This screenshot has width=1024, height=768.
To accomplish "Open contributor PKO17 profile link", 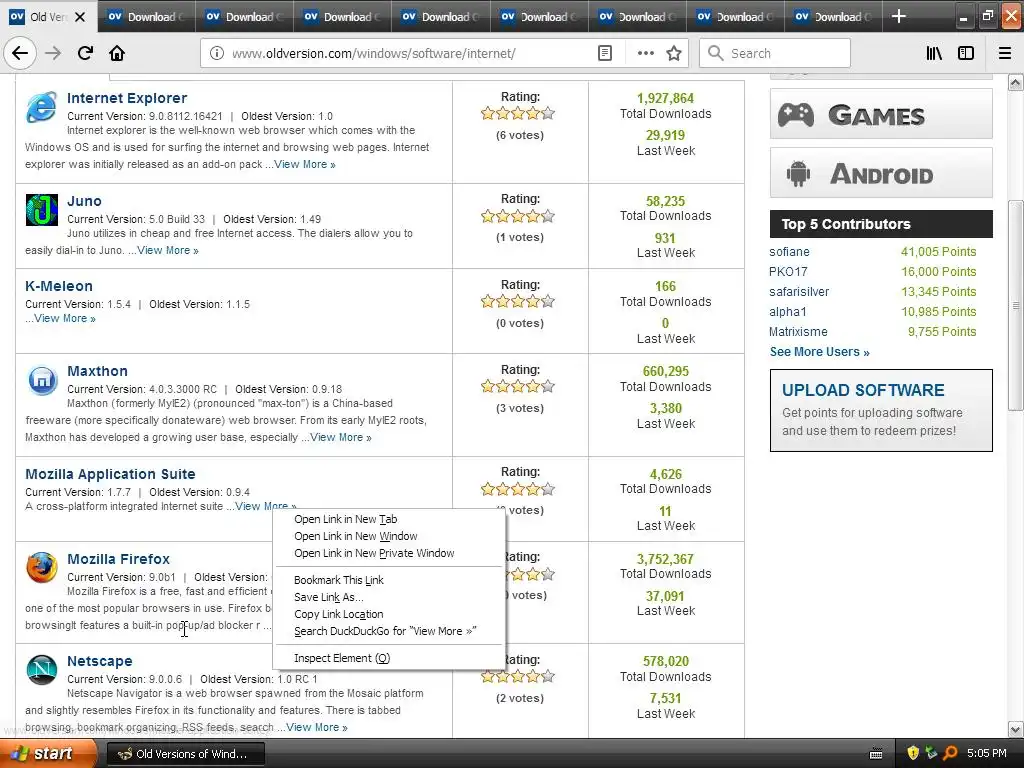I will tap(788, 272).
